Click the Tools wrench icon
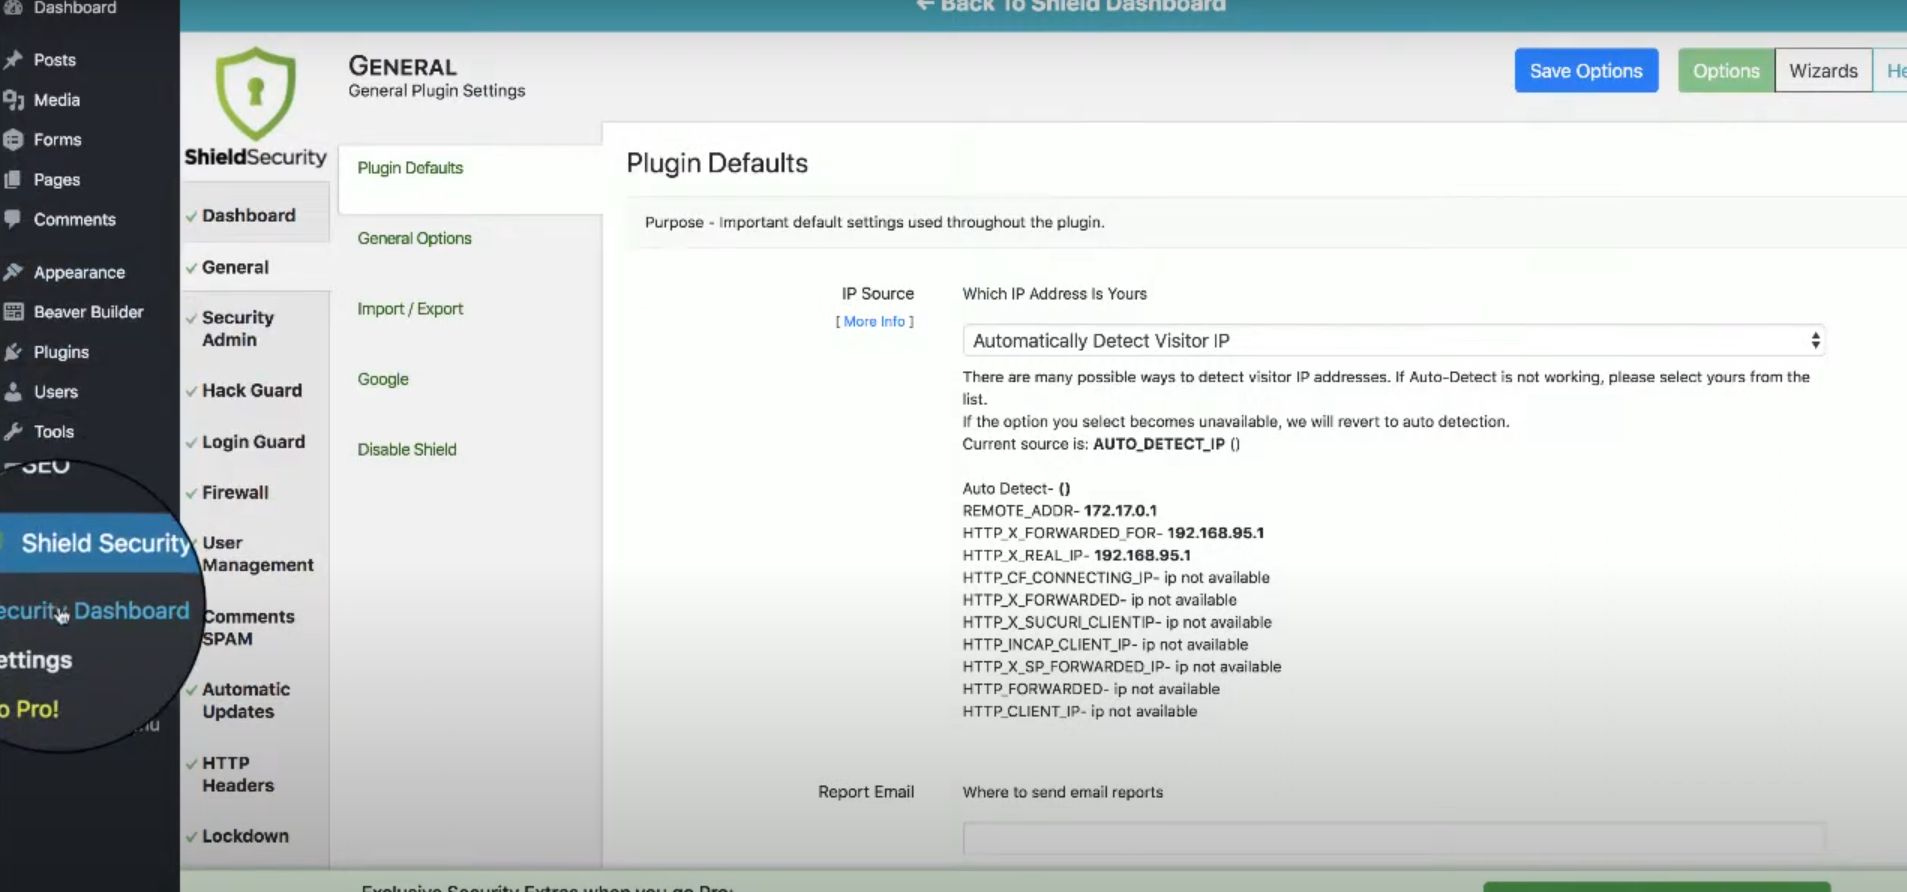The width and height of the screenshot is (1907, 892). 13,432
